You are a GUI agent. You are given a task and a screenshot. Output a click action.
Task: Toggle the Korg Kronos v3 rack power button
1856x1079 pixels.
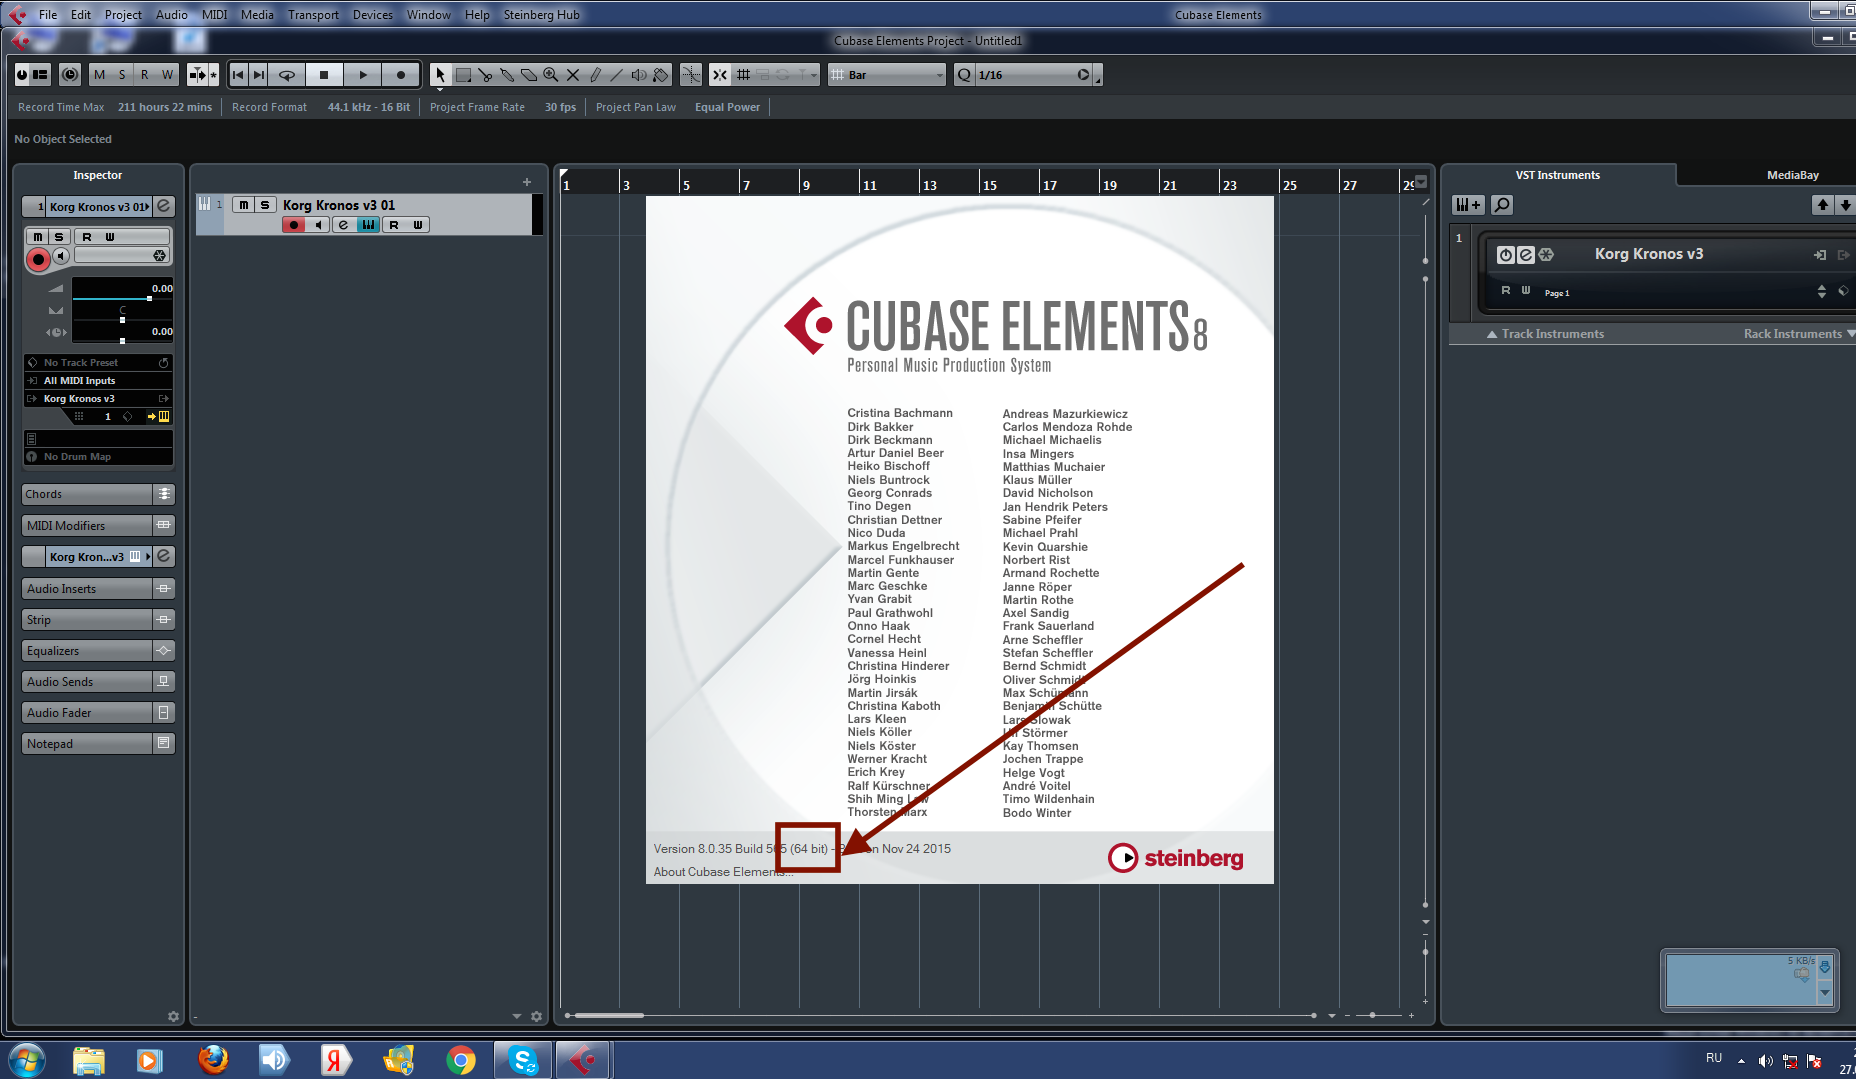[x=1505, y=255]
